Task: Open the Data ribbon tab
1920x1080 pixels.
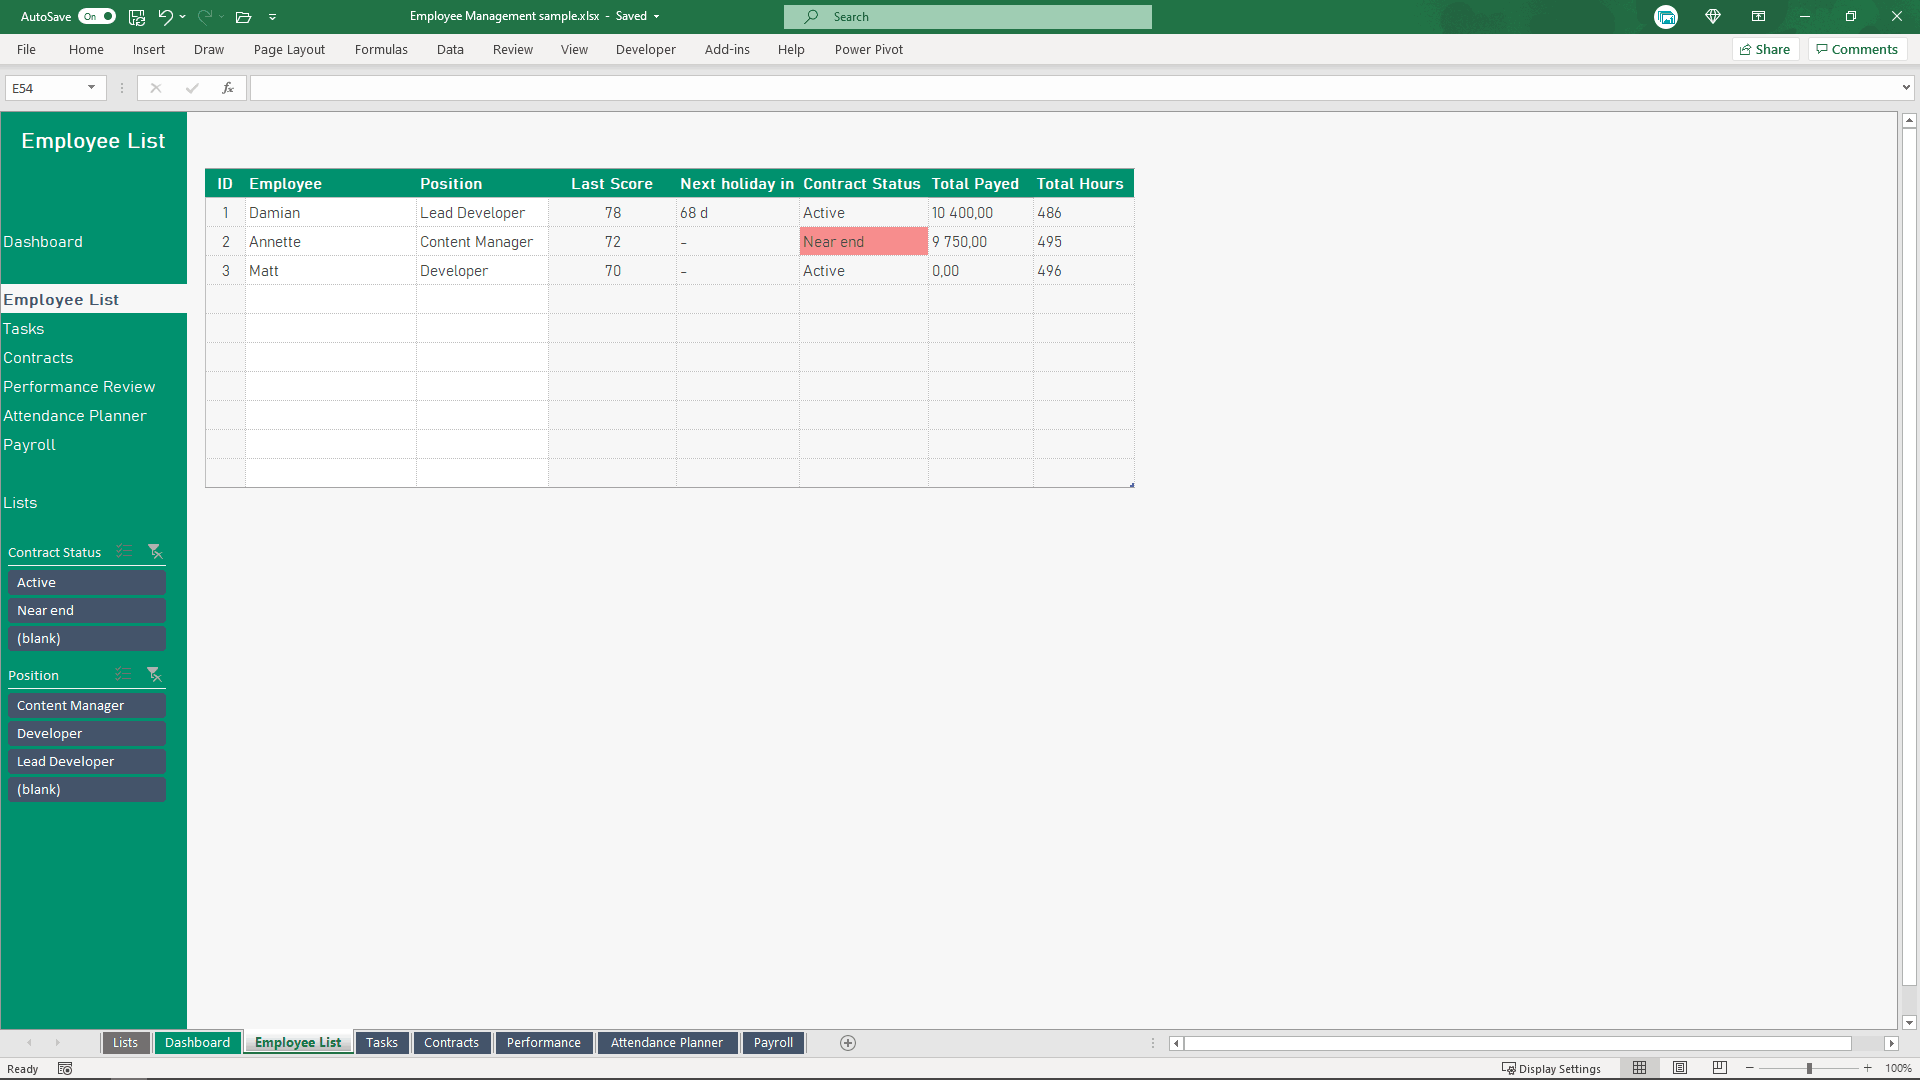Action: point(450,49)
